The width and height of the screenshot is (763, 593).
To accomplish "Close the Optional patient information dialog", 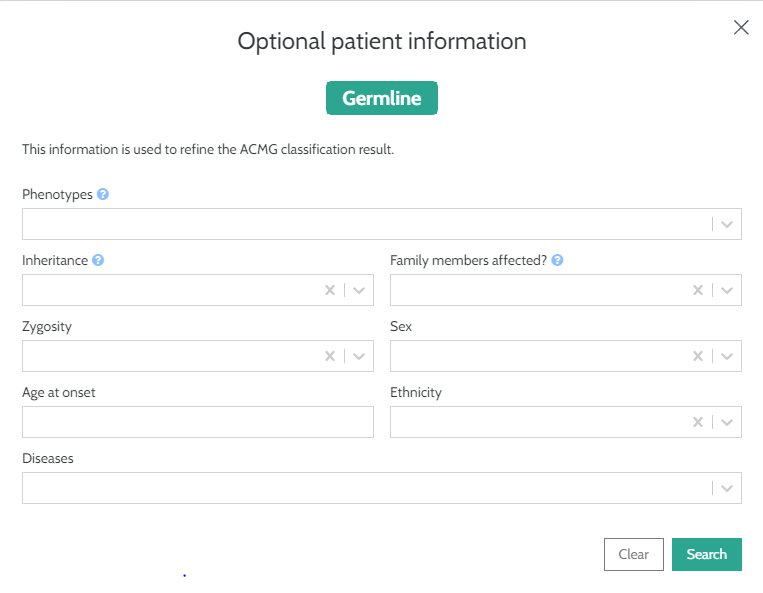I will pyautogui.click(x=741, y=28).
